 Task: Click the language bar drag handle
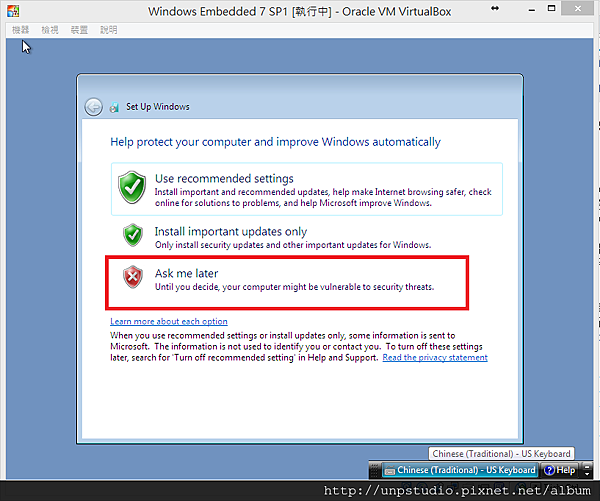click(375, 470)
